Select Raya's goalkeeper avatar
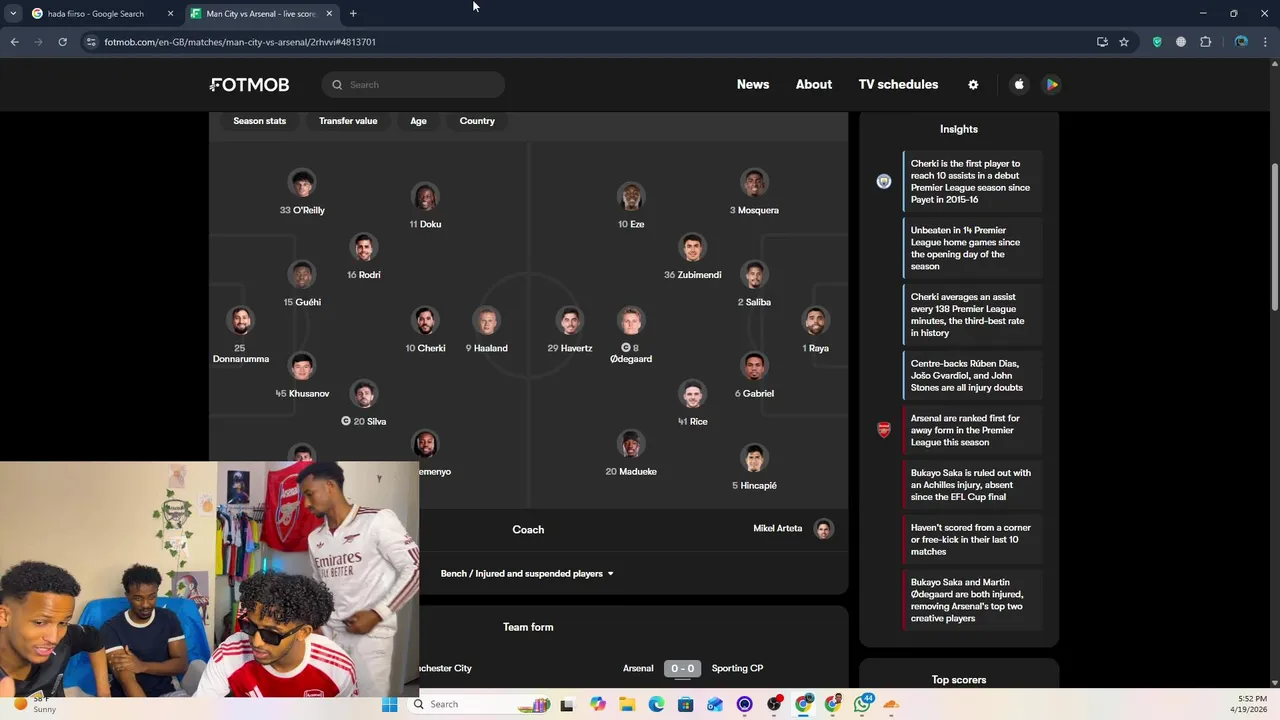 [816, 321]
